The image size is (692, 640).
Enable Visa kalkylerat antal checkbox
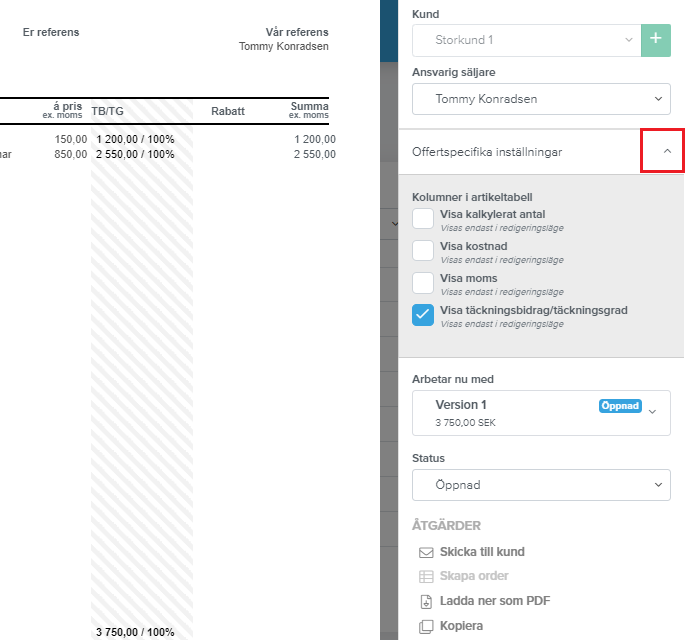[x=423, y=218]
